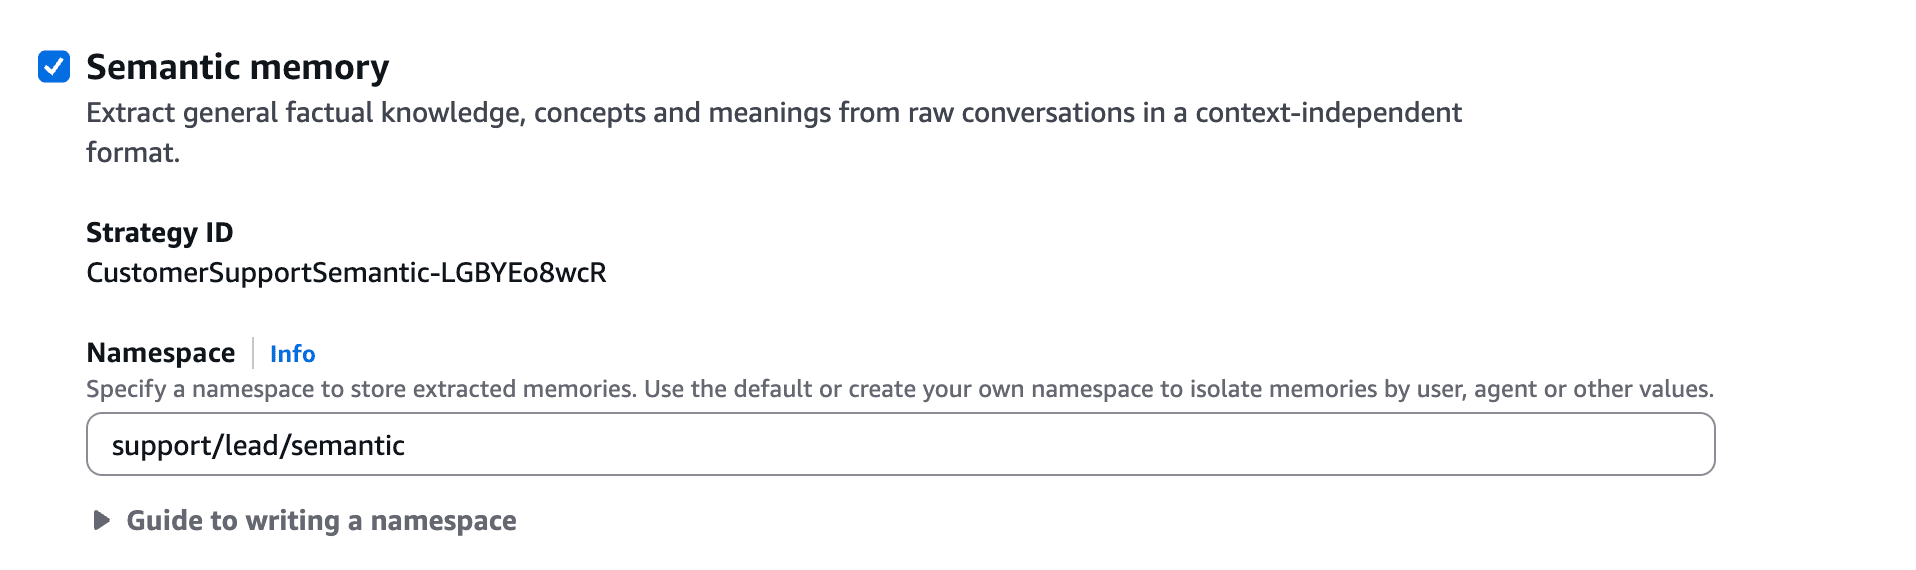Click the Strategy ID label
Viewport: 1916px width, 570px height.
click(159, 232)
